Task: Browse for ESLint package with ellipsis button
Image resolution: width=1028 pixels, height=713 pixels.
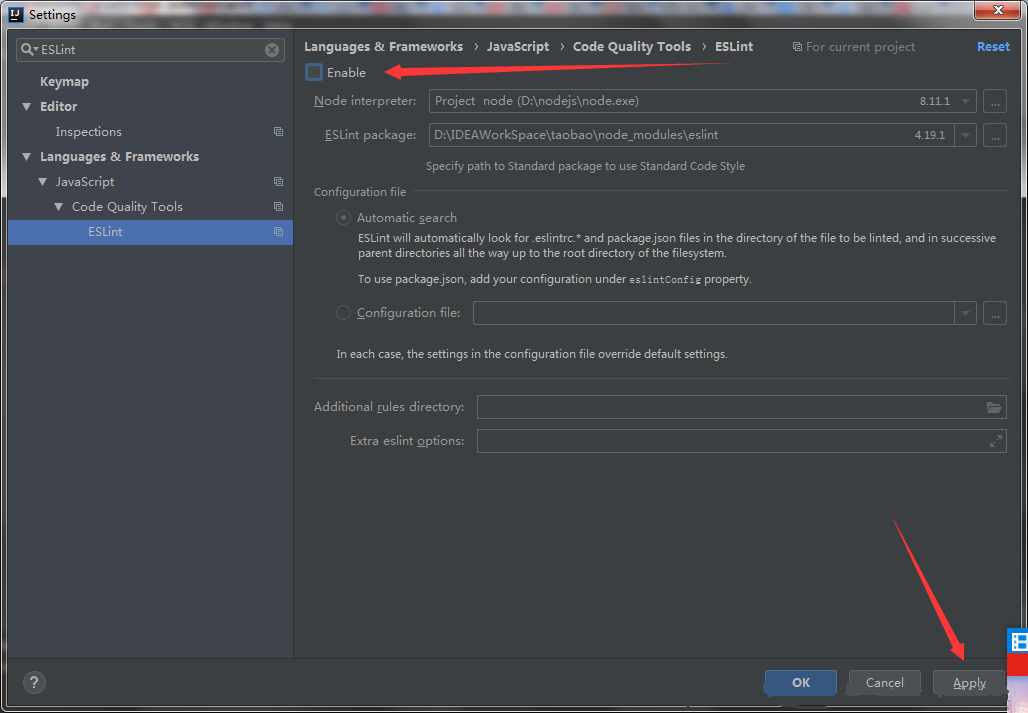Action: [x=995, y=136]
